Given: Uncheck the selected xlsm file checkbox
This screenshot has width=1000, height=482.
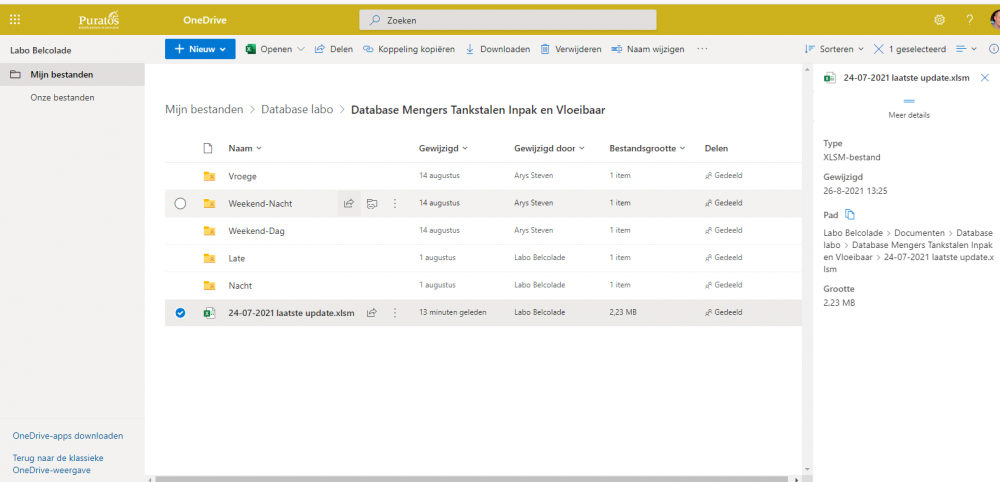Looking at the screenshot, I should [x=180, y=313].
